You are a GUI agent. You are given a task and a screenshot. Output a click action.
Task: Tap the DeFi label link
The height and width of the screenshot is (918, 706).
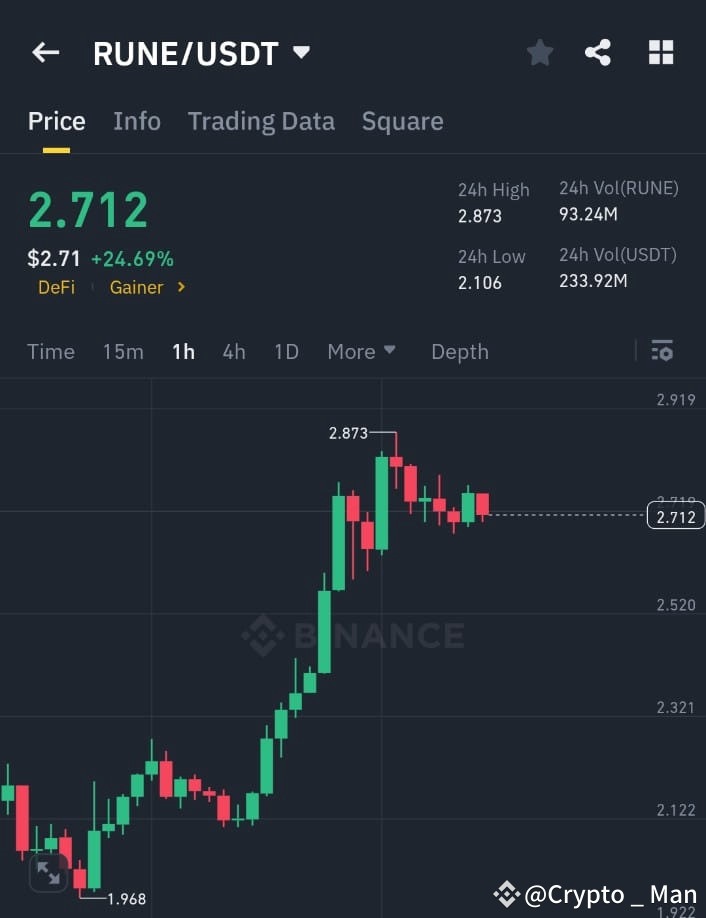(x=57, y=287)
